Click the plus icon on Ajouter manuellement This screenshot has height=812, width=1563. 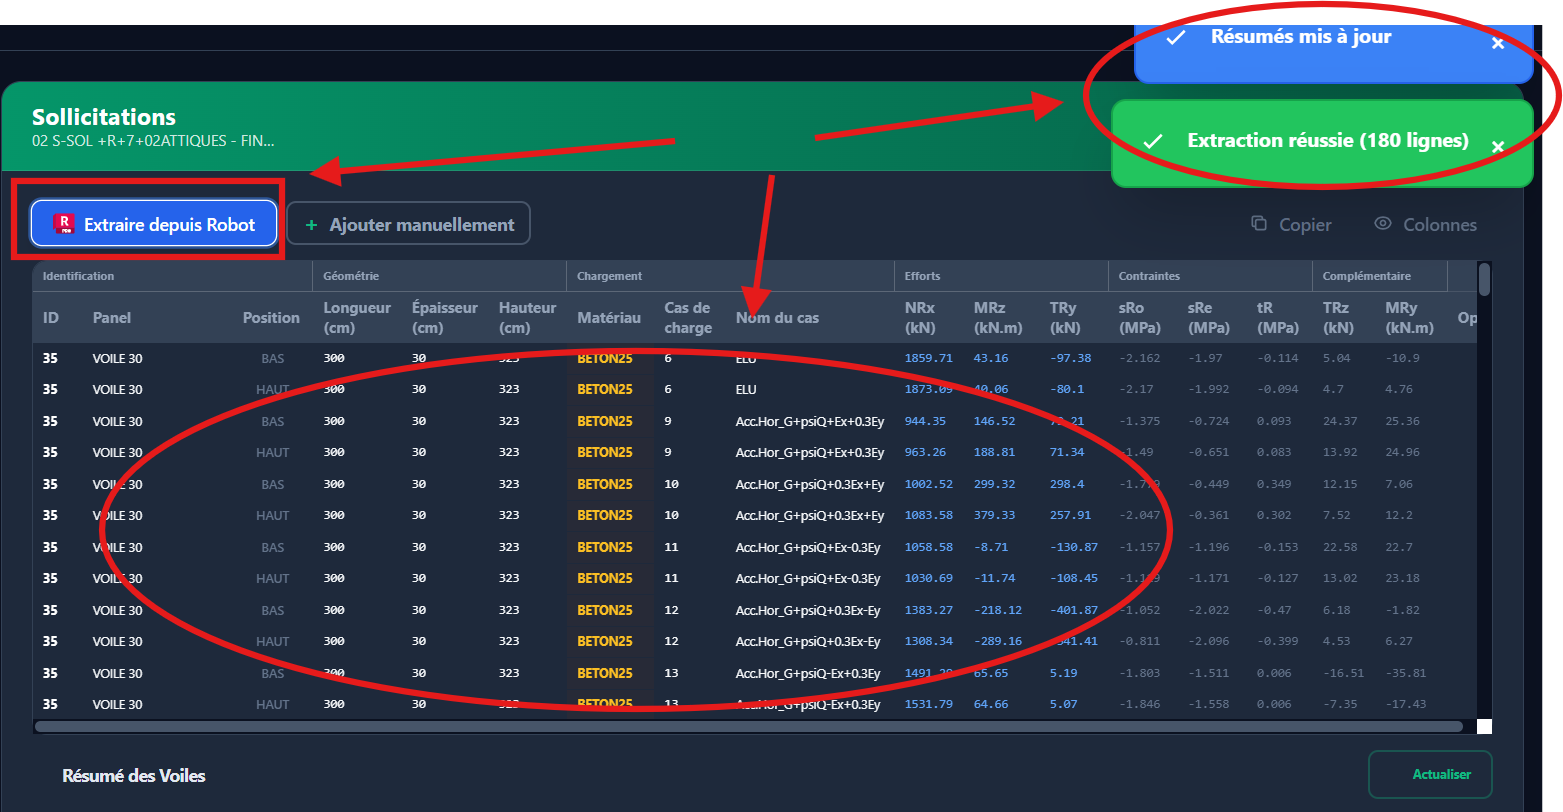(x=311, y=225)
